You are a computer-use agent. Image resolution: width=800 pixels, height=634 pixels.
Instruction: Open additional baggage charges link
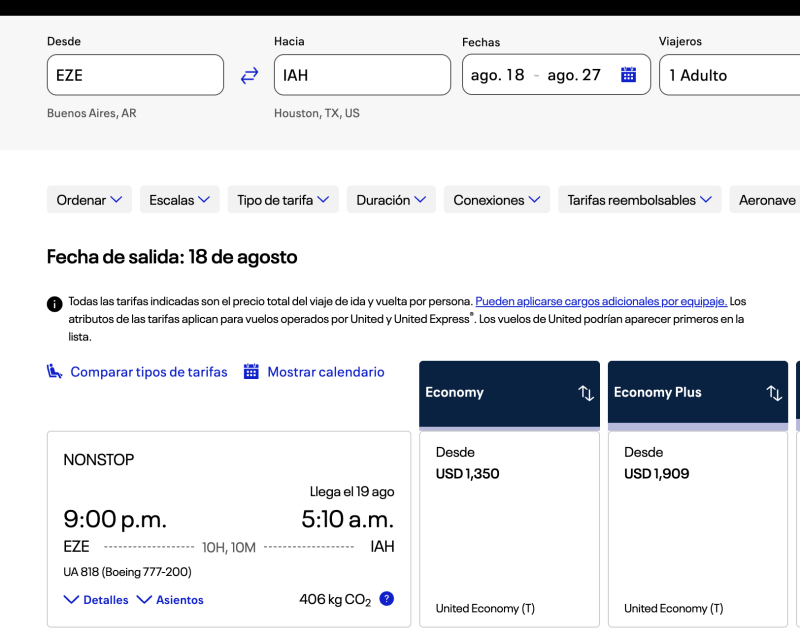tap(601, 301)
